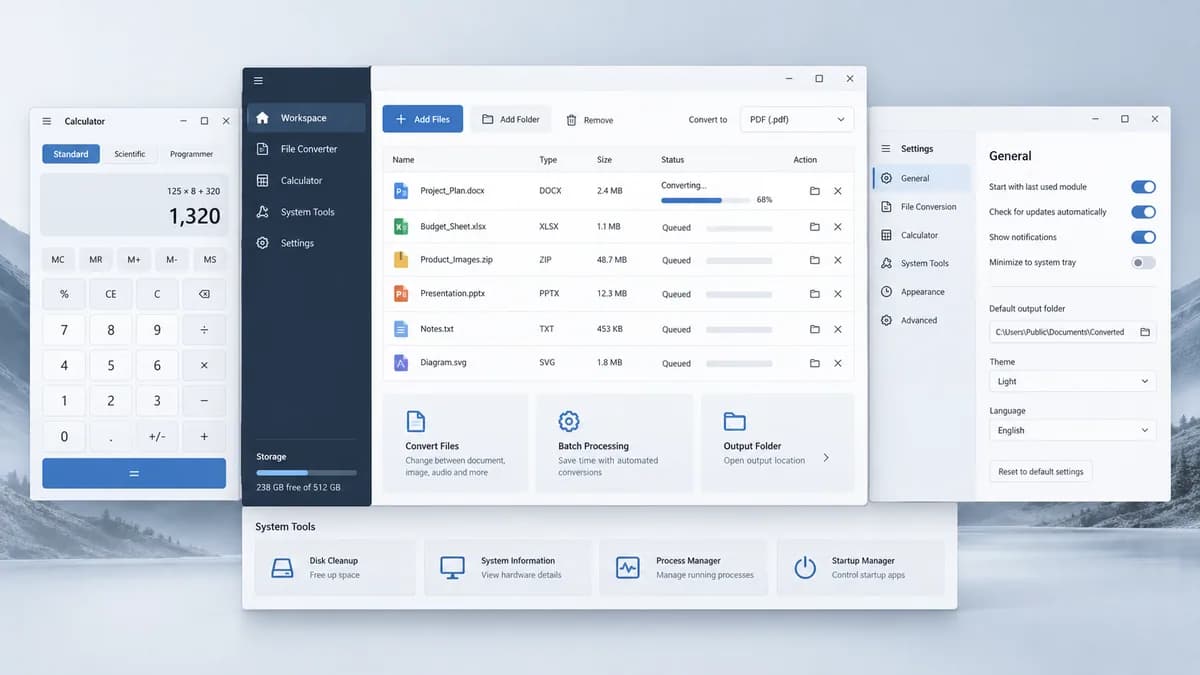Viewport: 1200px width, 675px height.
Task: Disable Show notifications switch
Action: (1143, 237)
